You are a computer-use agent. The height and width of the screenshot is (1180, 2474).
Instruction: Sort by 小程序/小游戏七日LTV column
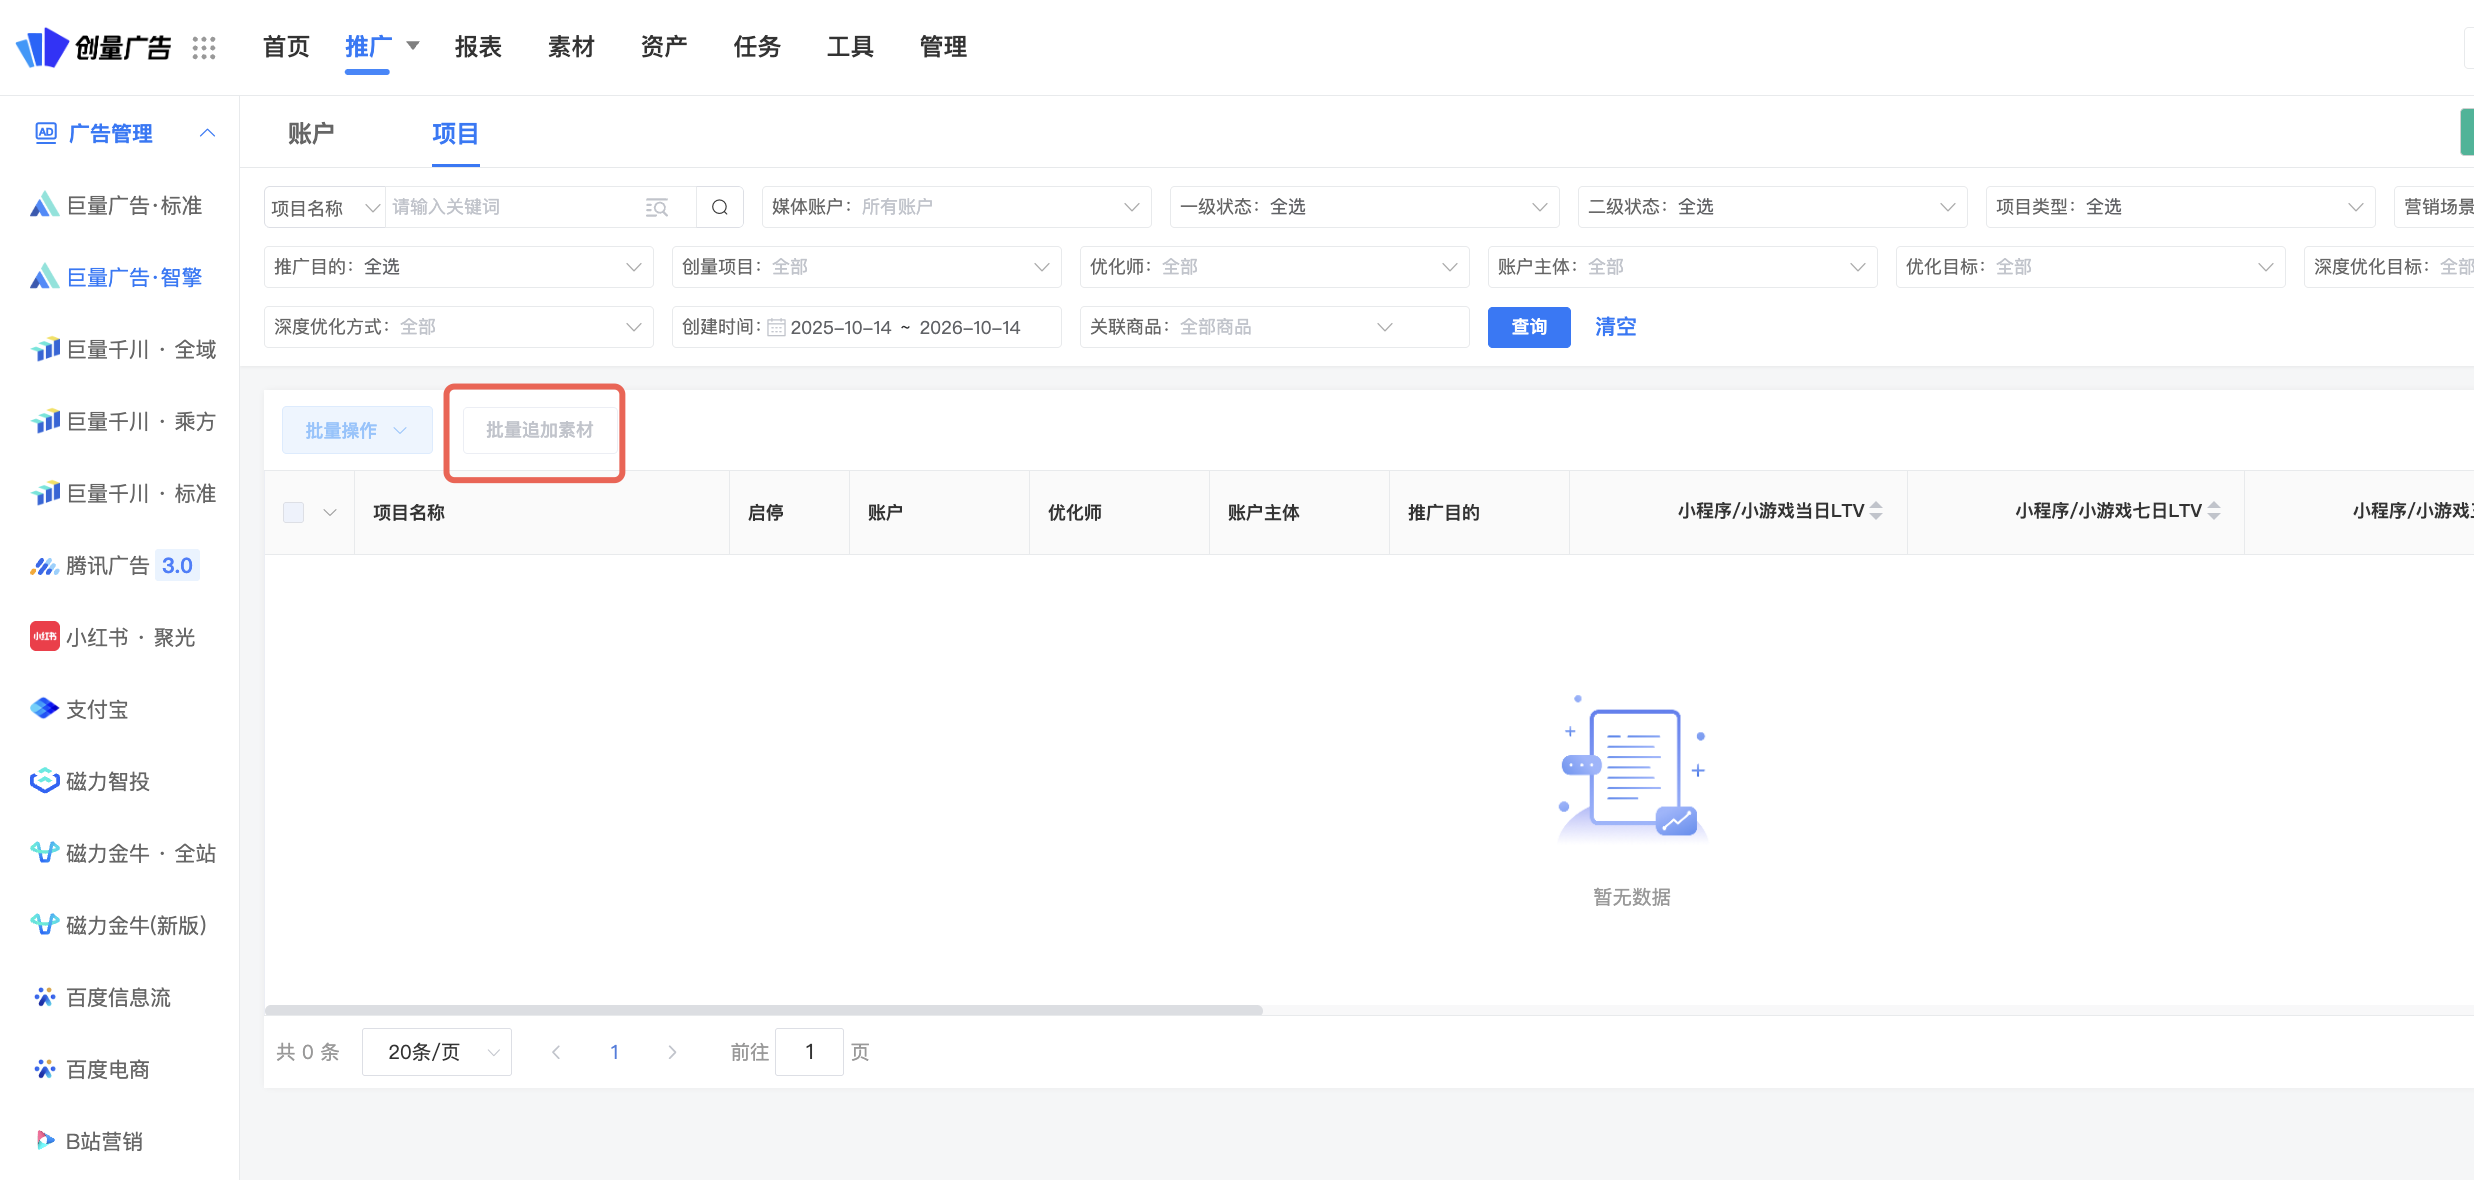(2214, 511)
